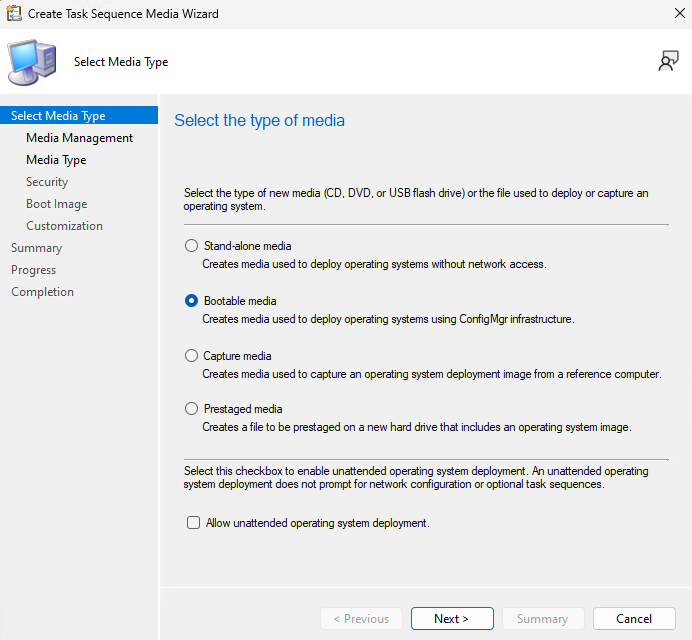Open the Security step in sidebar
This screenshot has height=640, width=692.
tap(47, 182)
